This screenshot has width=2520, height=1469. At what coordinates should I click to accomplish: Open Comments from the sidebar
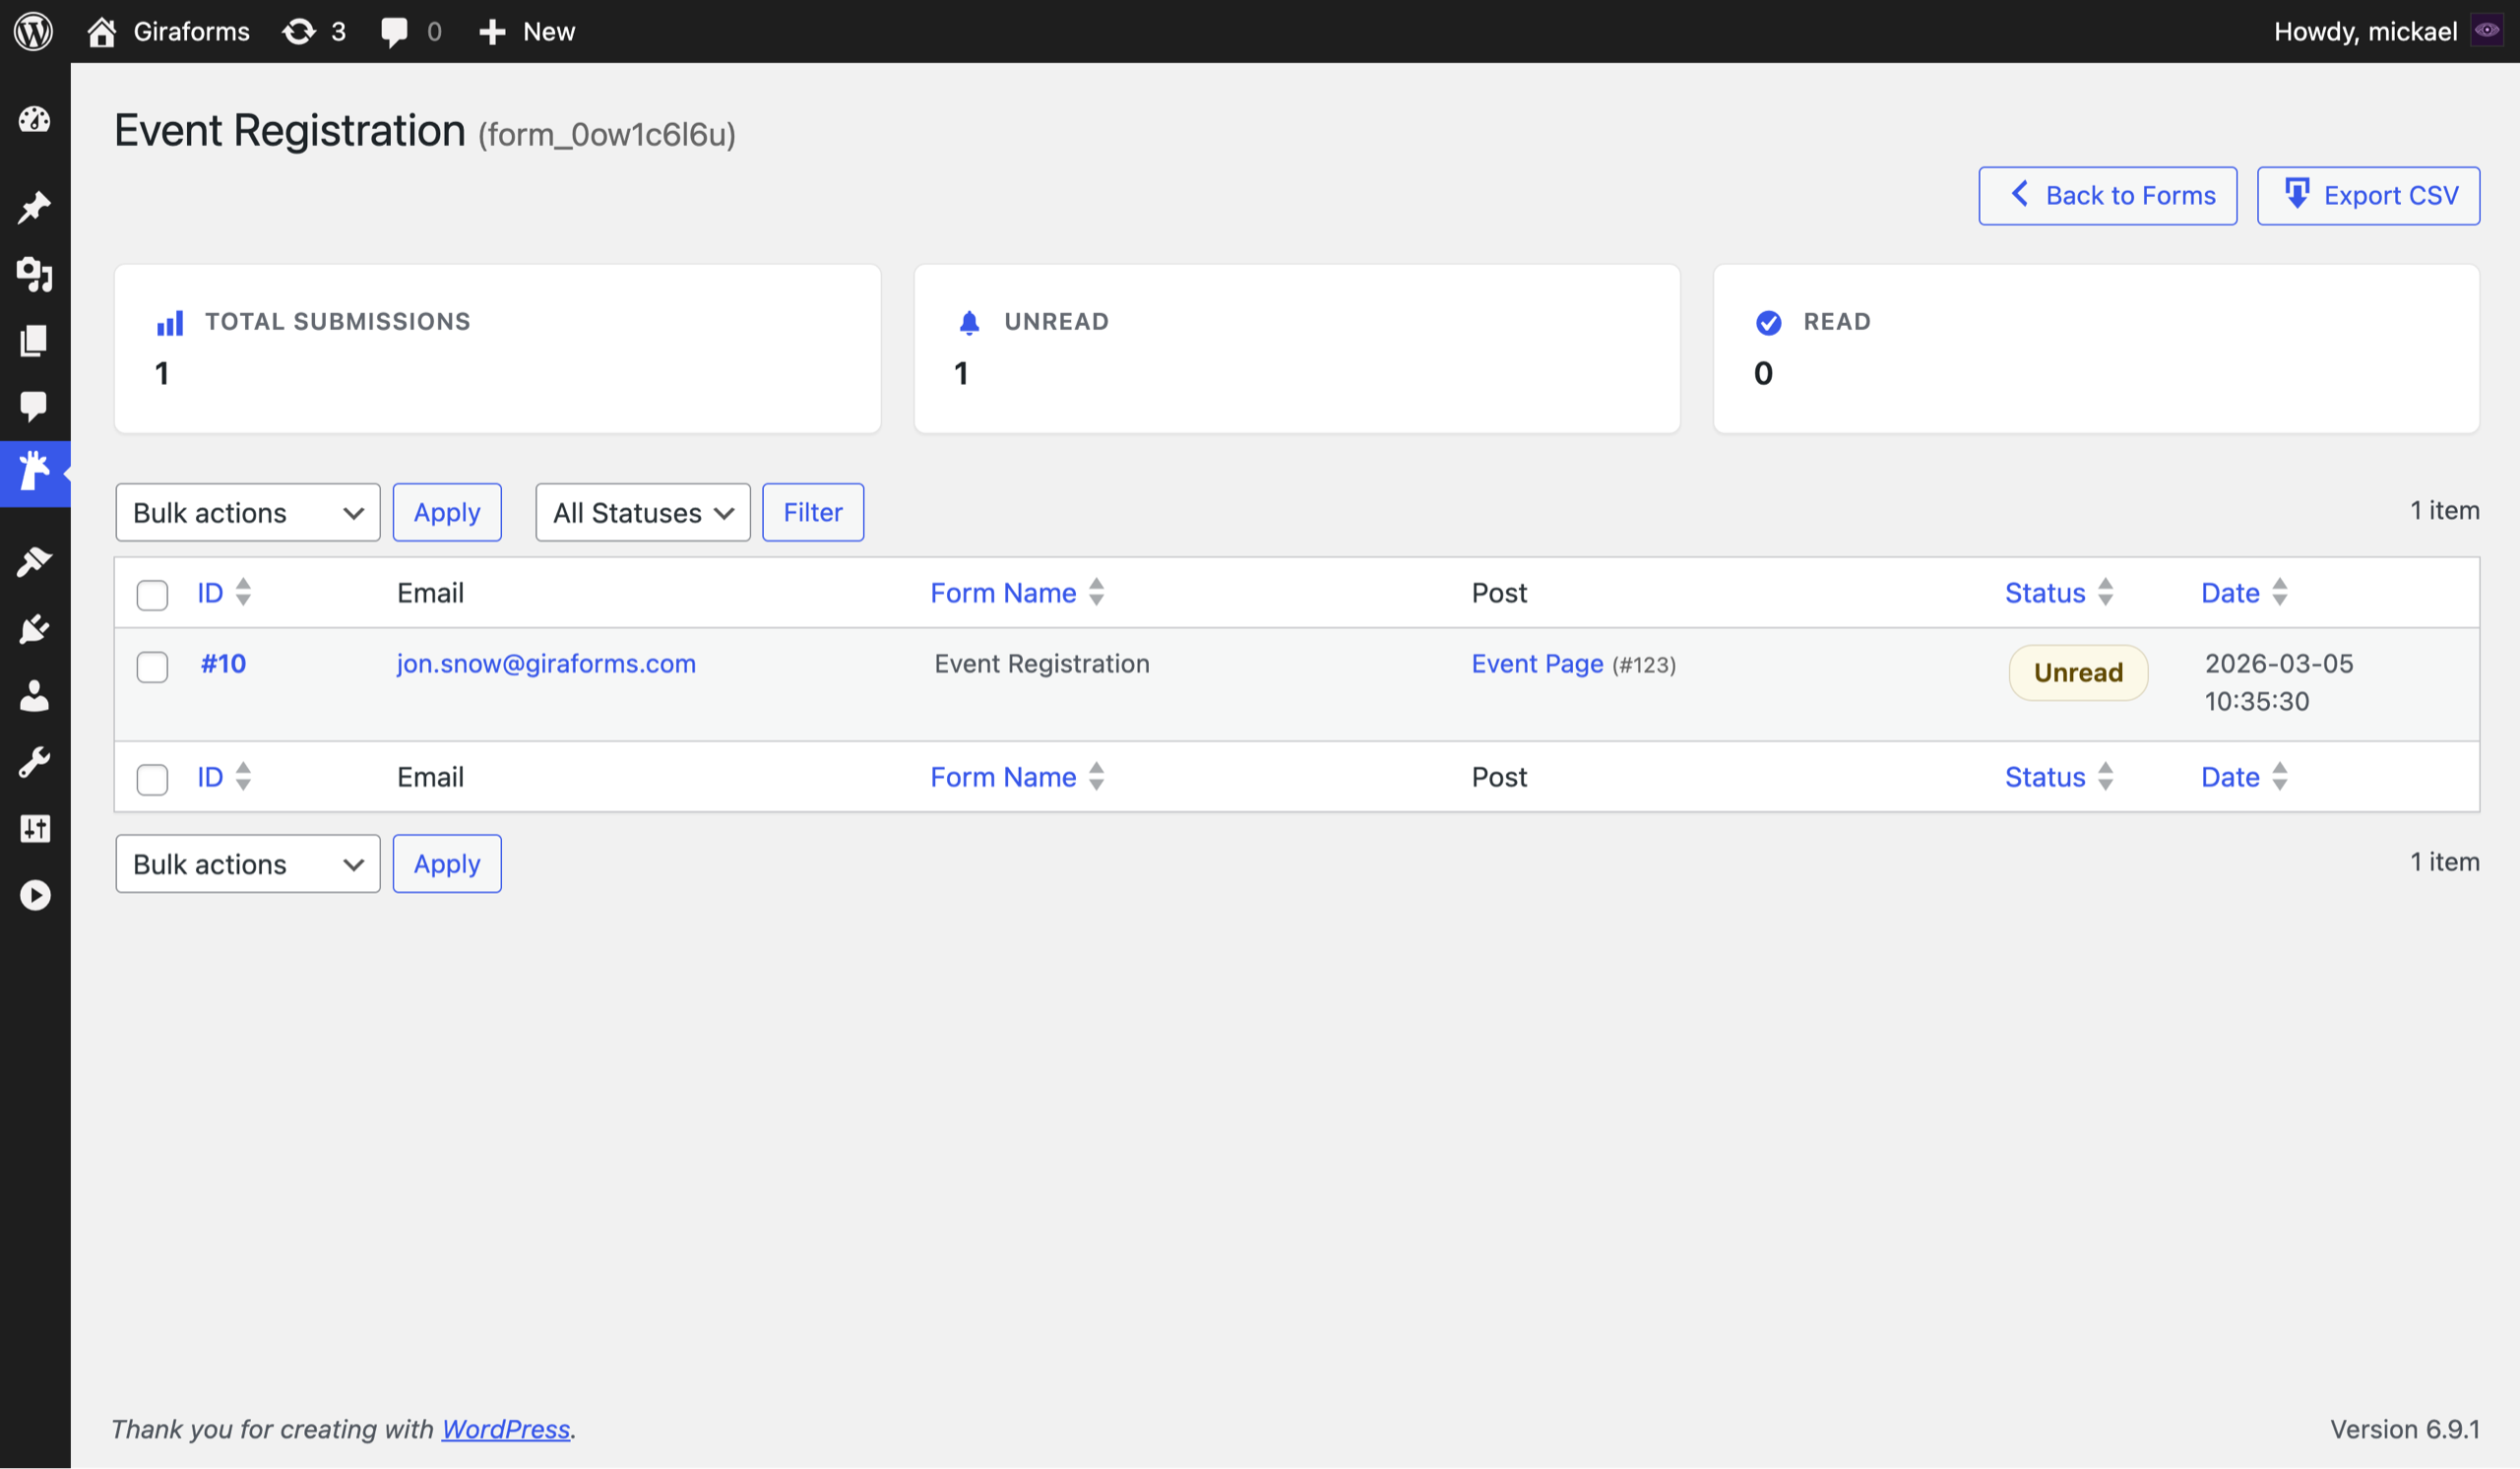click(x=35, y=406)
